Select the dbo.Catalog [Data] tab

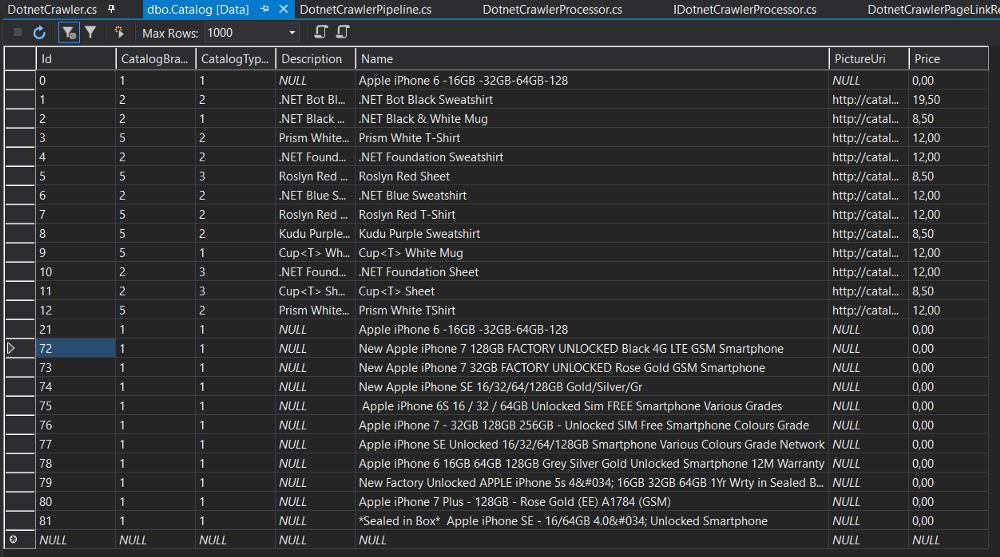pyautogui.click(x=198, y=10)
